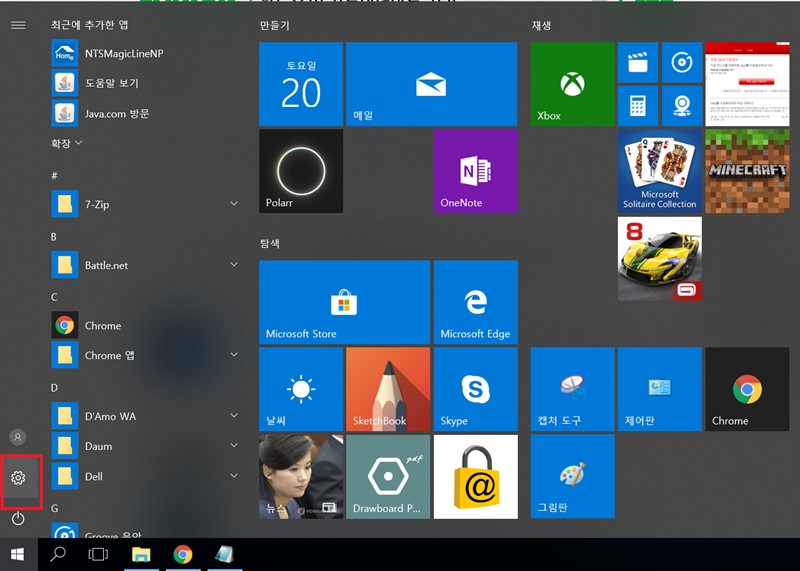Expand the Daum folder chevron
Viewport: 800px width, 571px height.
pos(234,445)
